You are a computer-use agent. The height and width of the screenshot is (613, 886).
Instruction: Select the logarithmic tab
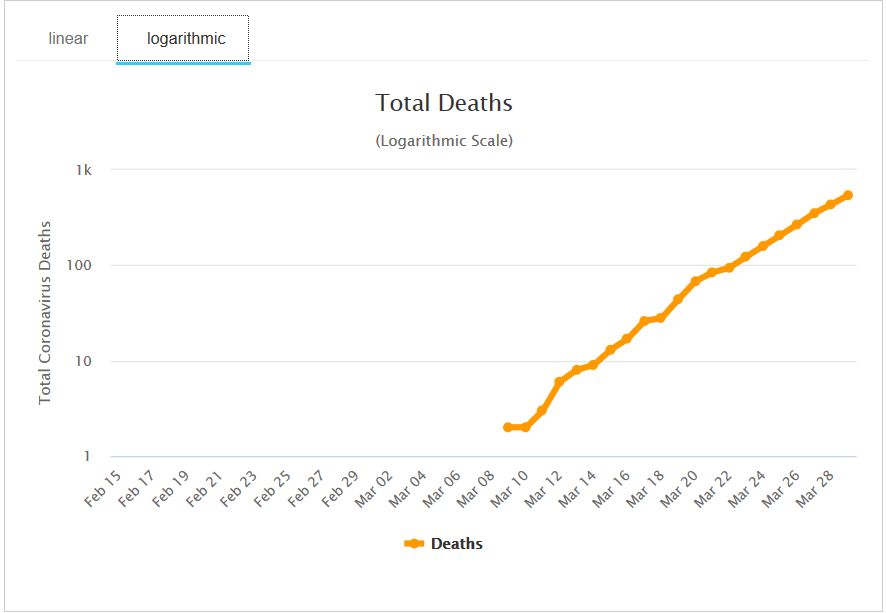186,39
